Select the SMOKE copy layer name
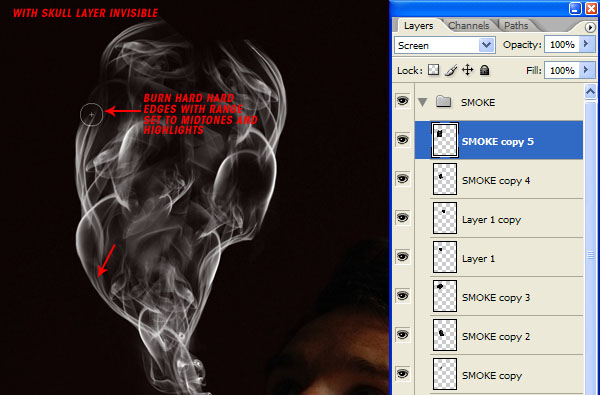The width and height of the screenshot is (600, 395). (492, 376)
